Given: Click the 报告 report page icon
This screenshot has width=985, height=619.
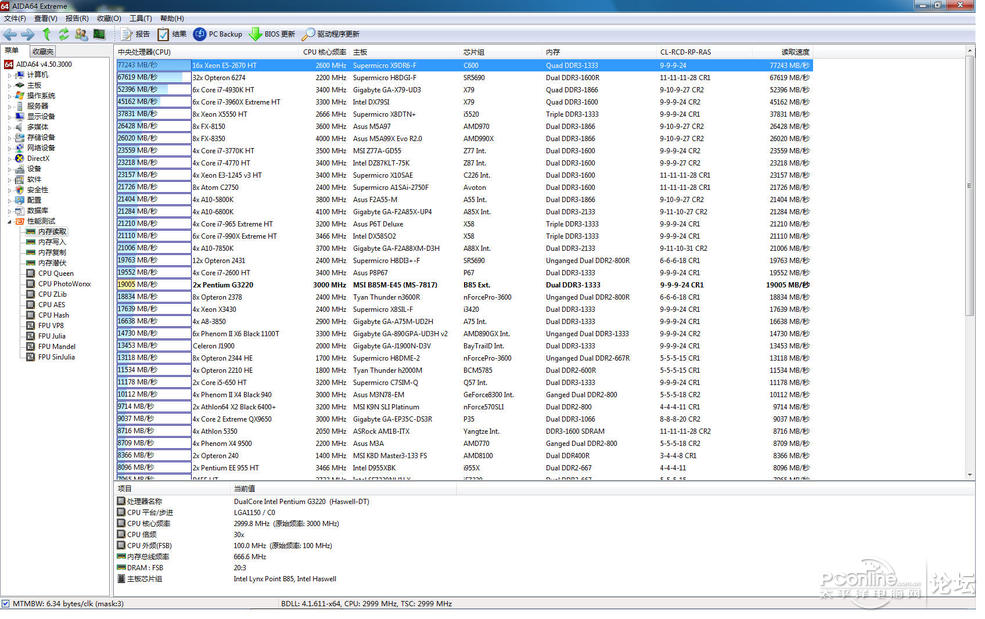Looking at the screenshot, I should coord(127,34).
